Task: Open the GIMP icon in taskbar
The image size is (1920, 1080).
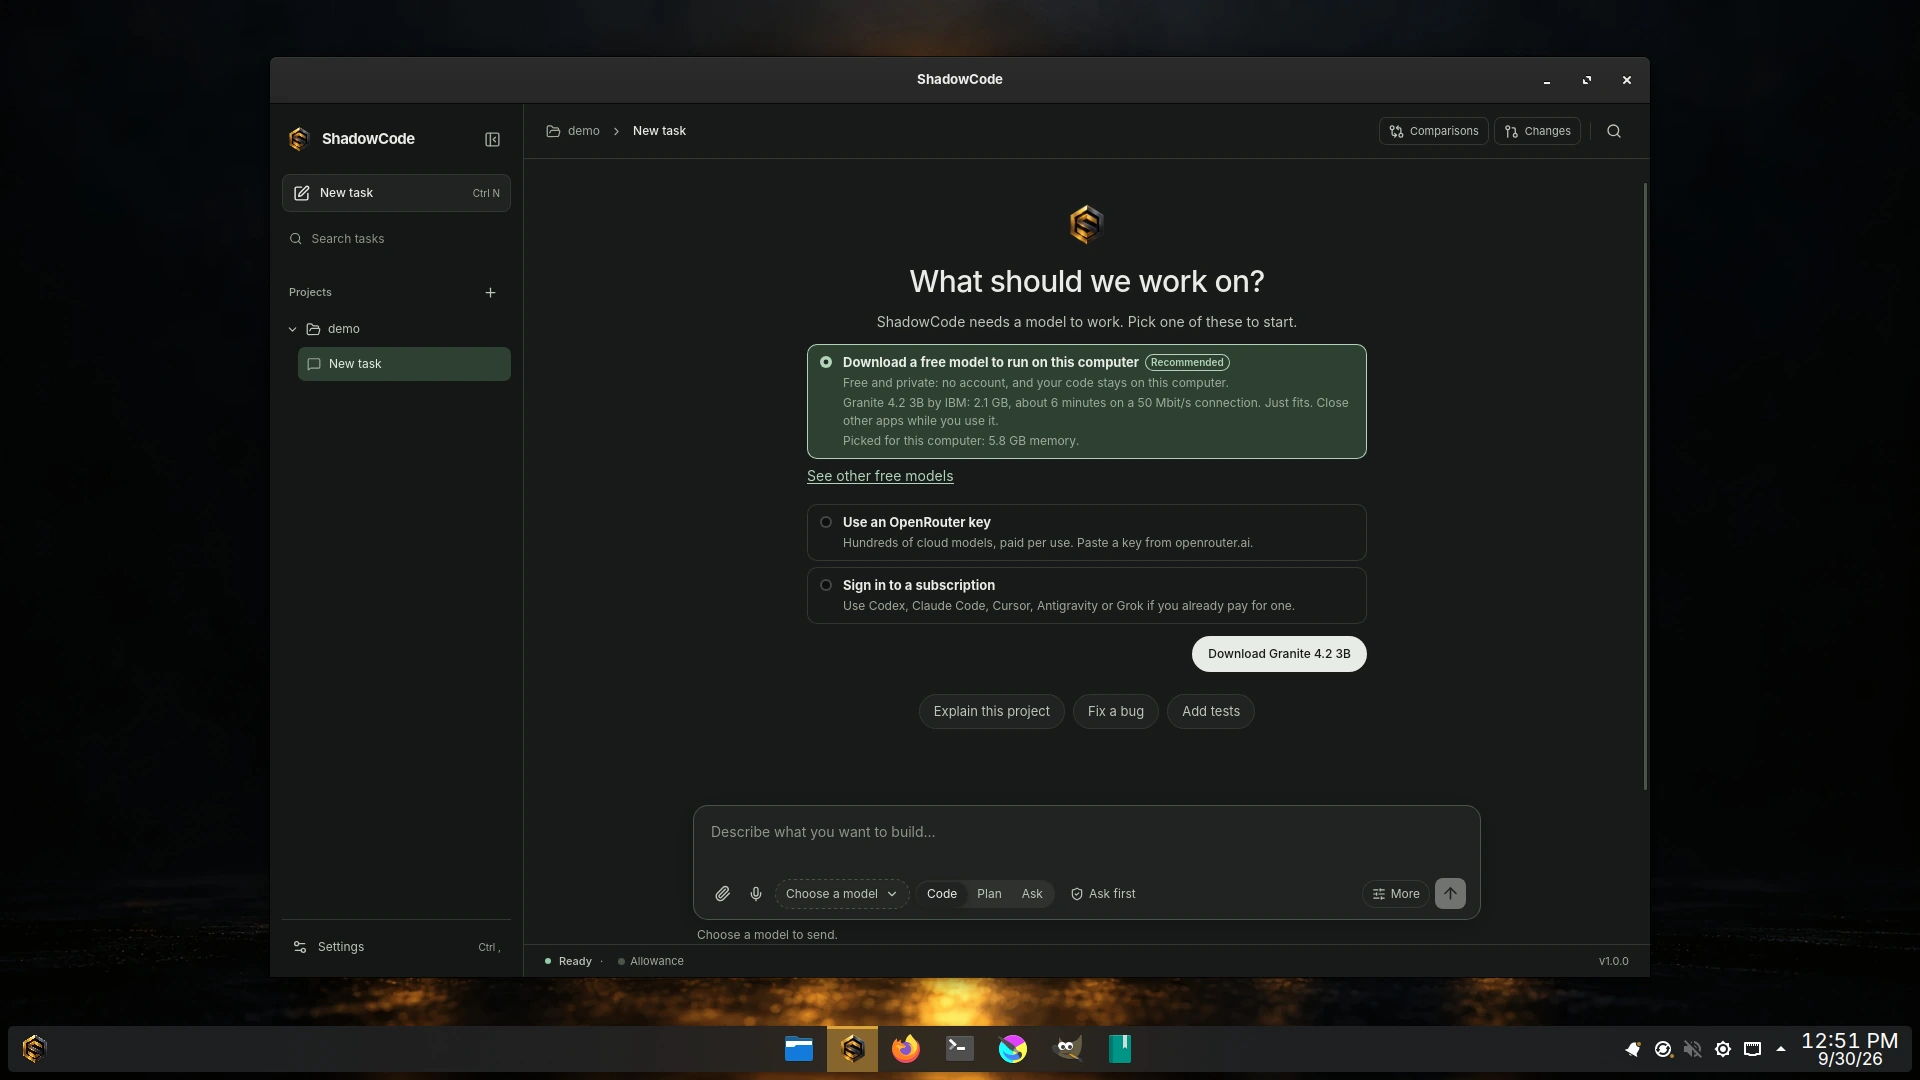Action: coord(1067,1048)
